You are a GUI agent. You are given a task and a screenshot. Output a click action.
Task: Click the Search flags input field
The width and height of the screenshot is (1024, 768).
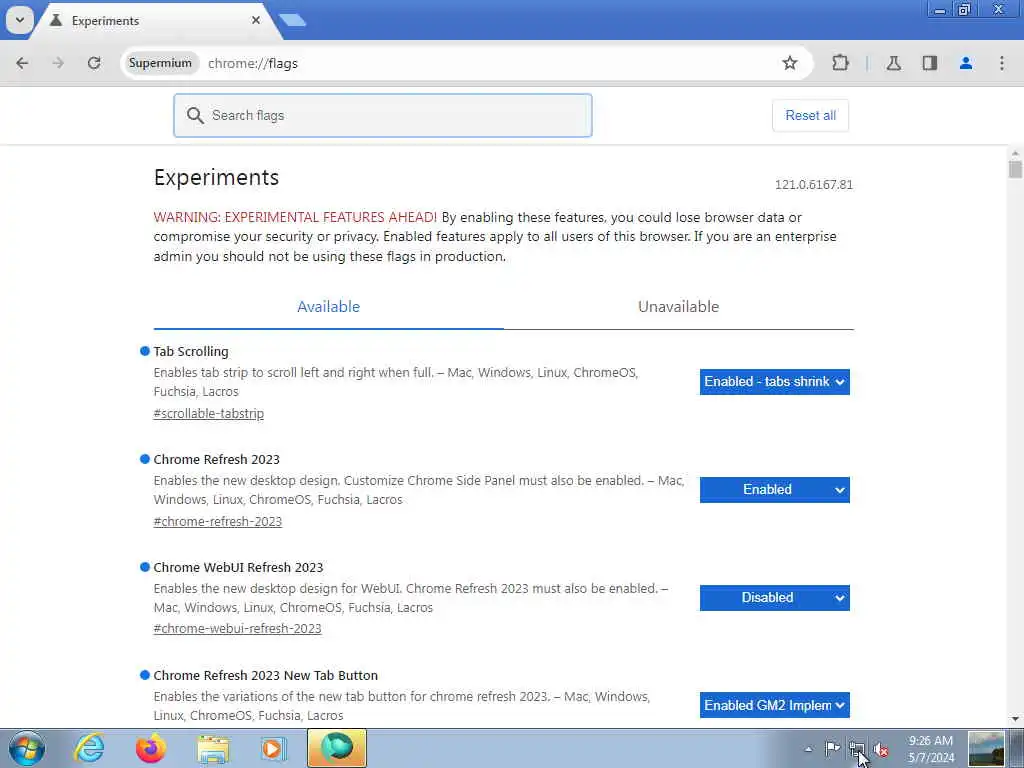coord(383,116)
